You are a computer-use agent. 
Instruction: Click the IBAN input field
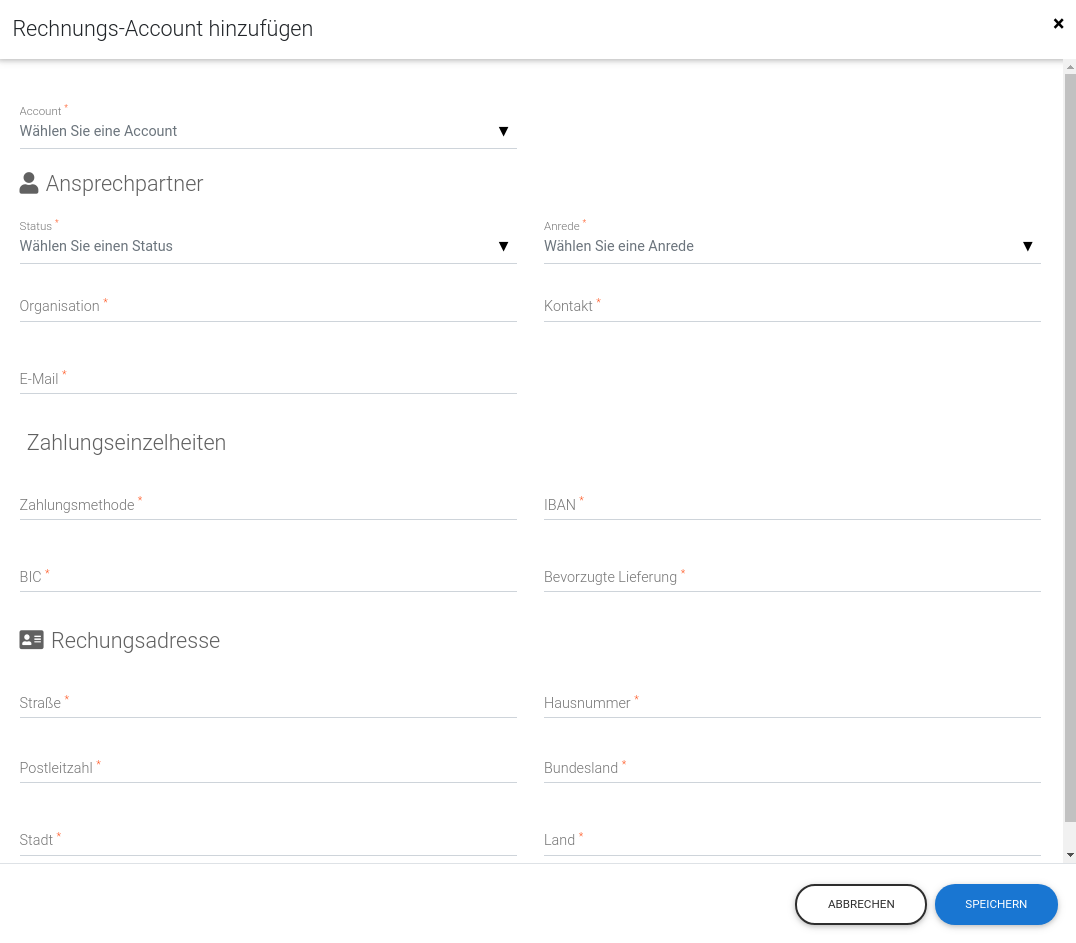[791, 505]
